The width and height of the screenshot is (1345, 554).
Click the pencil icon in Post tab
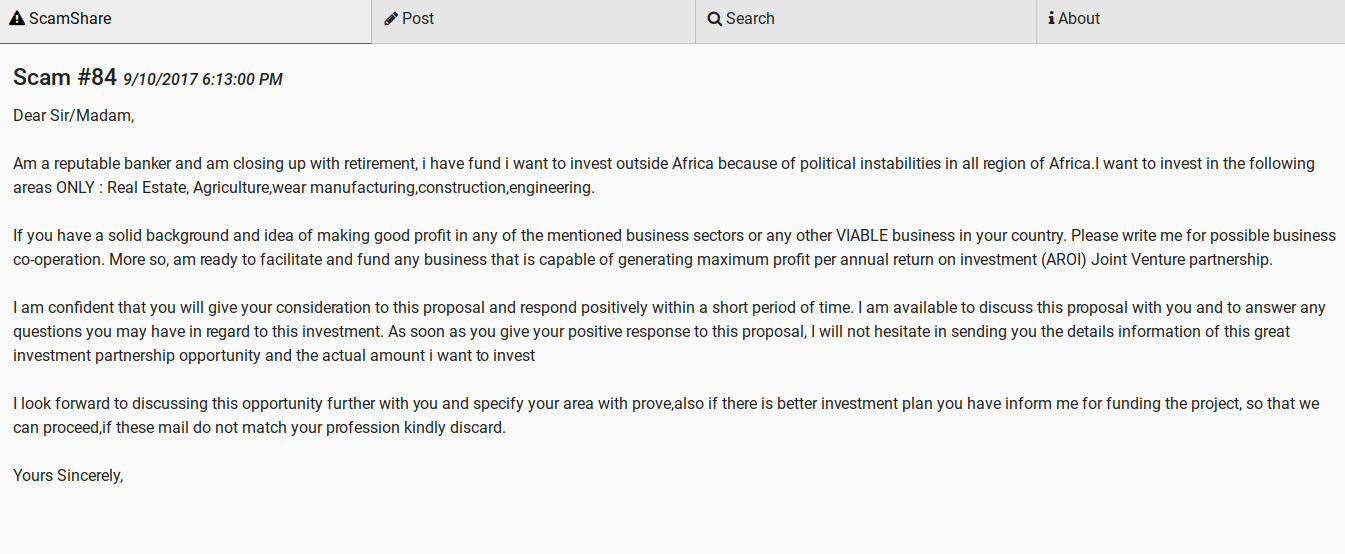click(391, 19)
